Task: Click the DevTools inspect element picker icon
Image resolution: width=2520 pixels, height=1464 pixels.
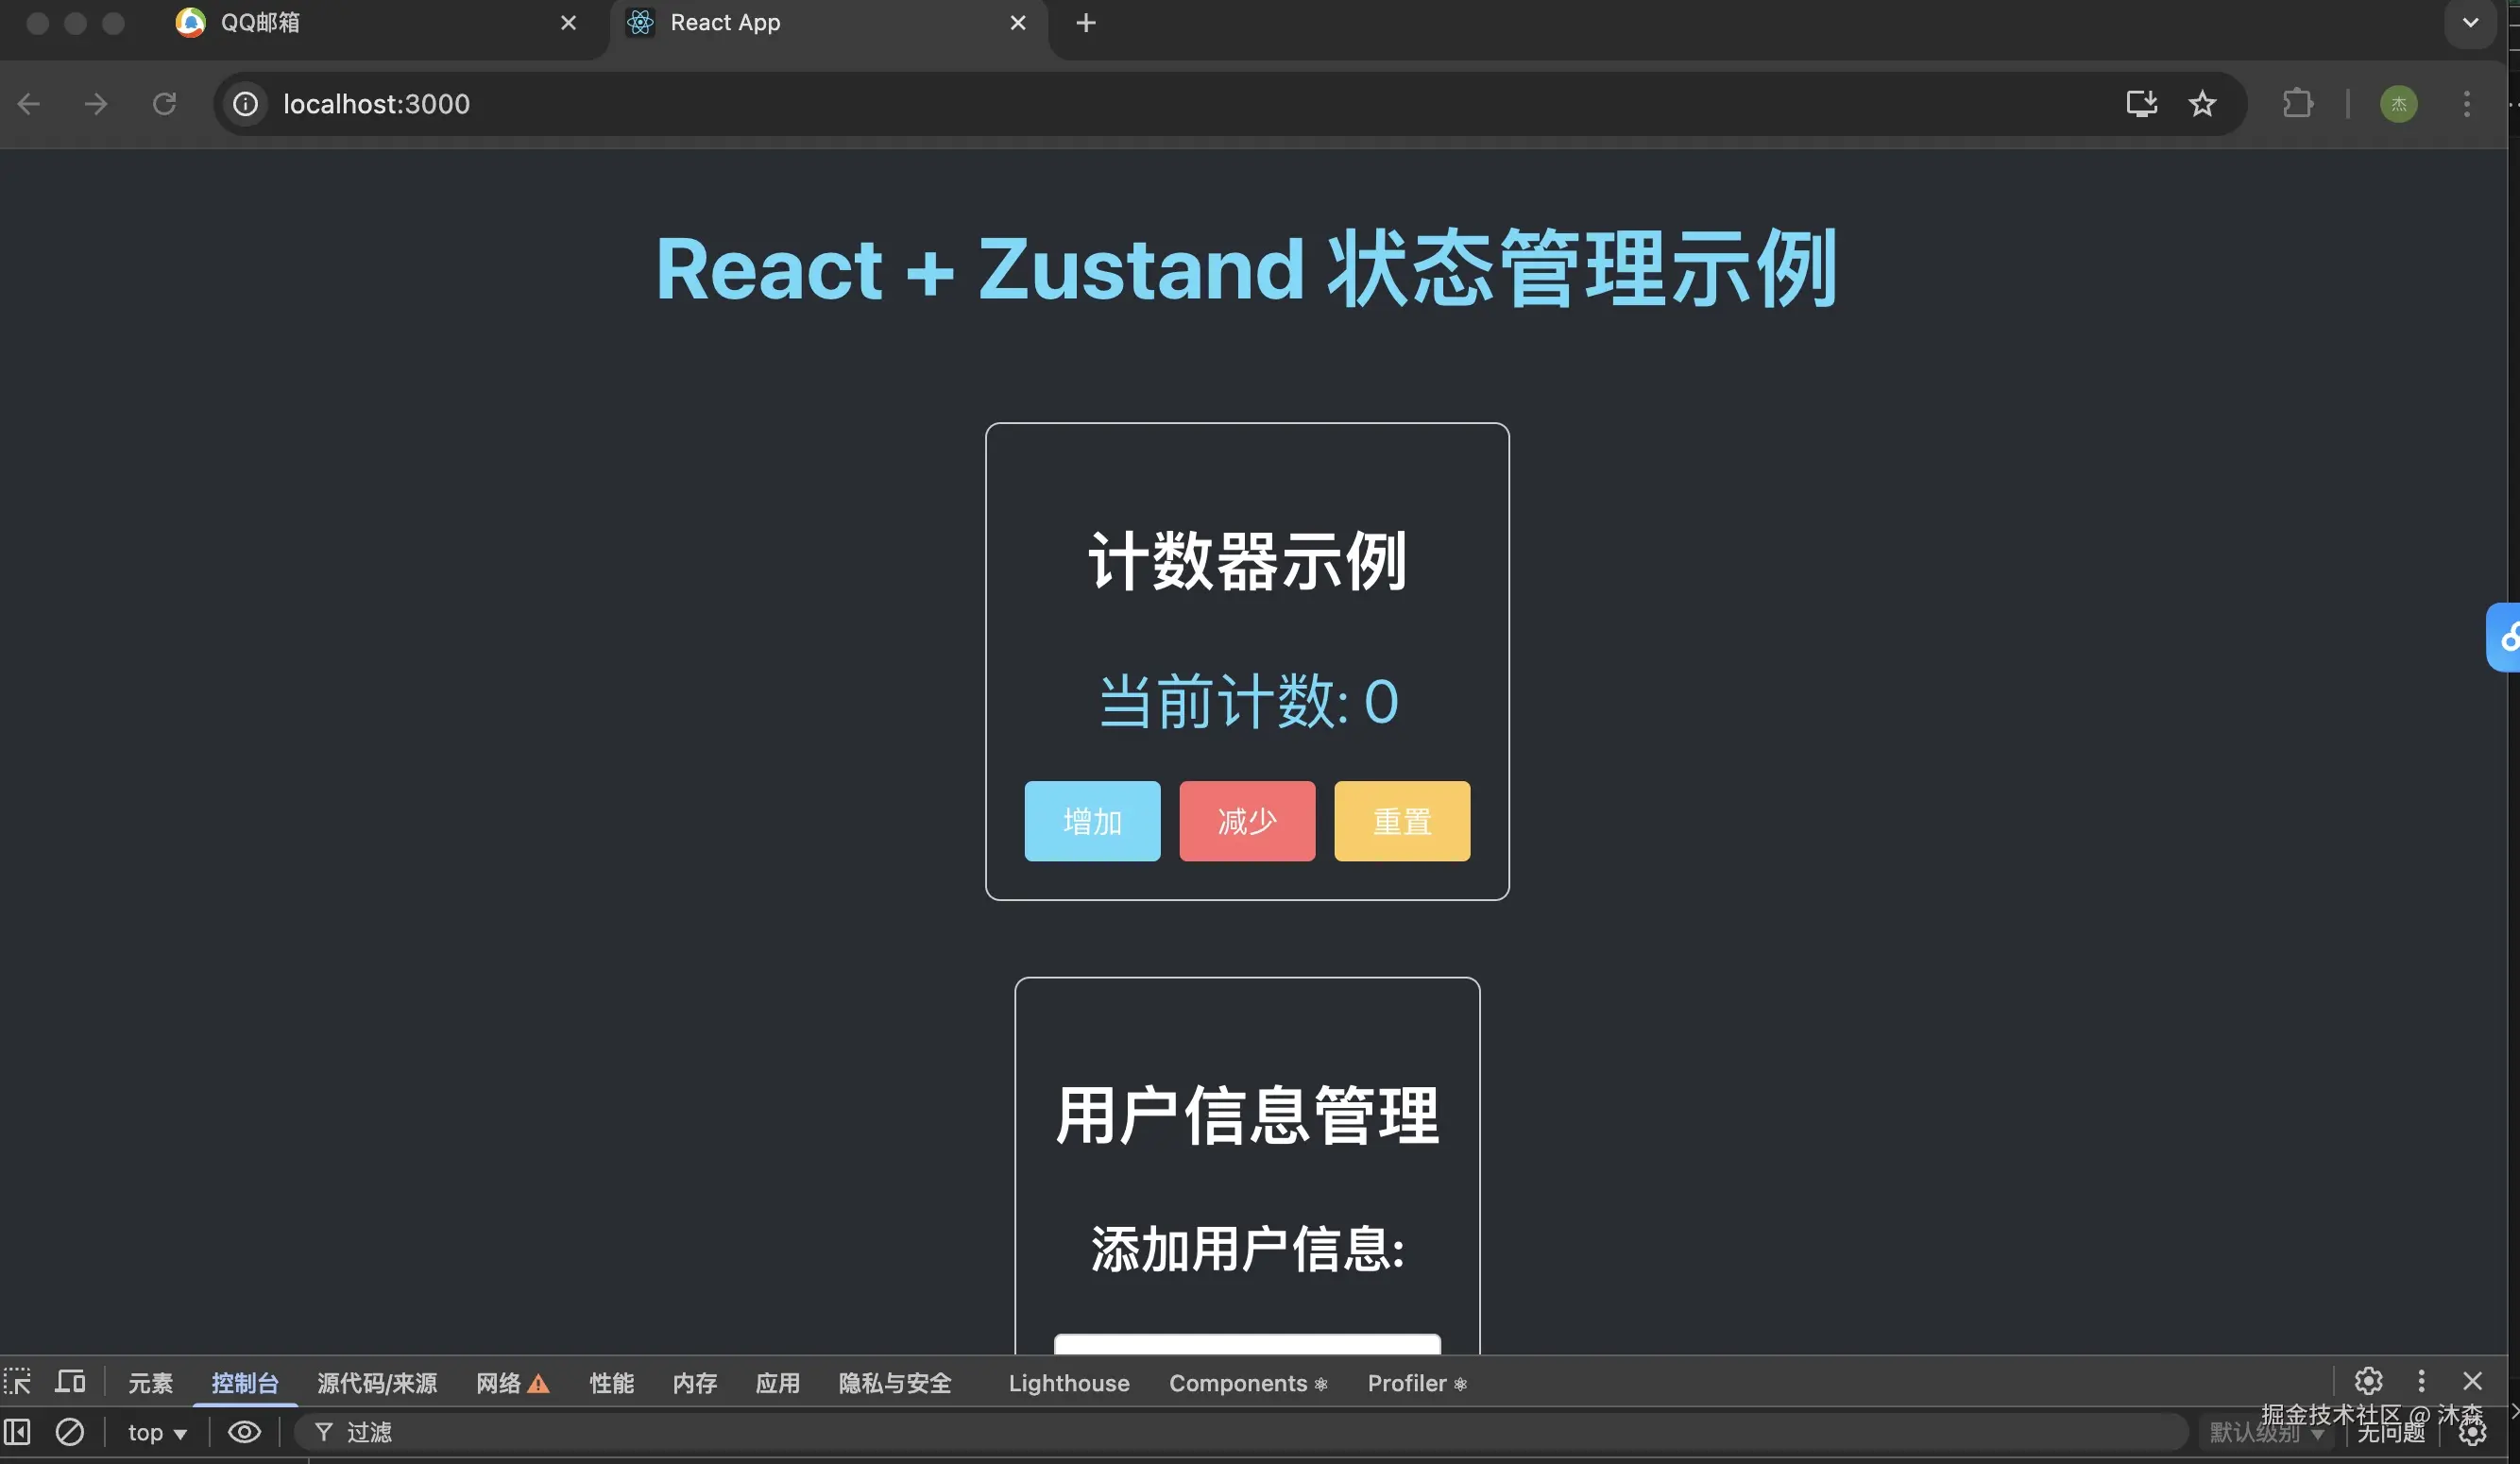Action: tap(17, 1382)
